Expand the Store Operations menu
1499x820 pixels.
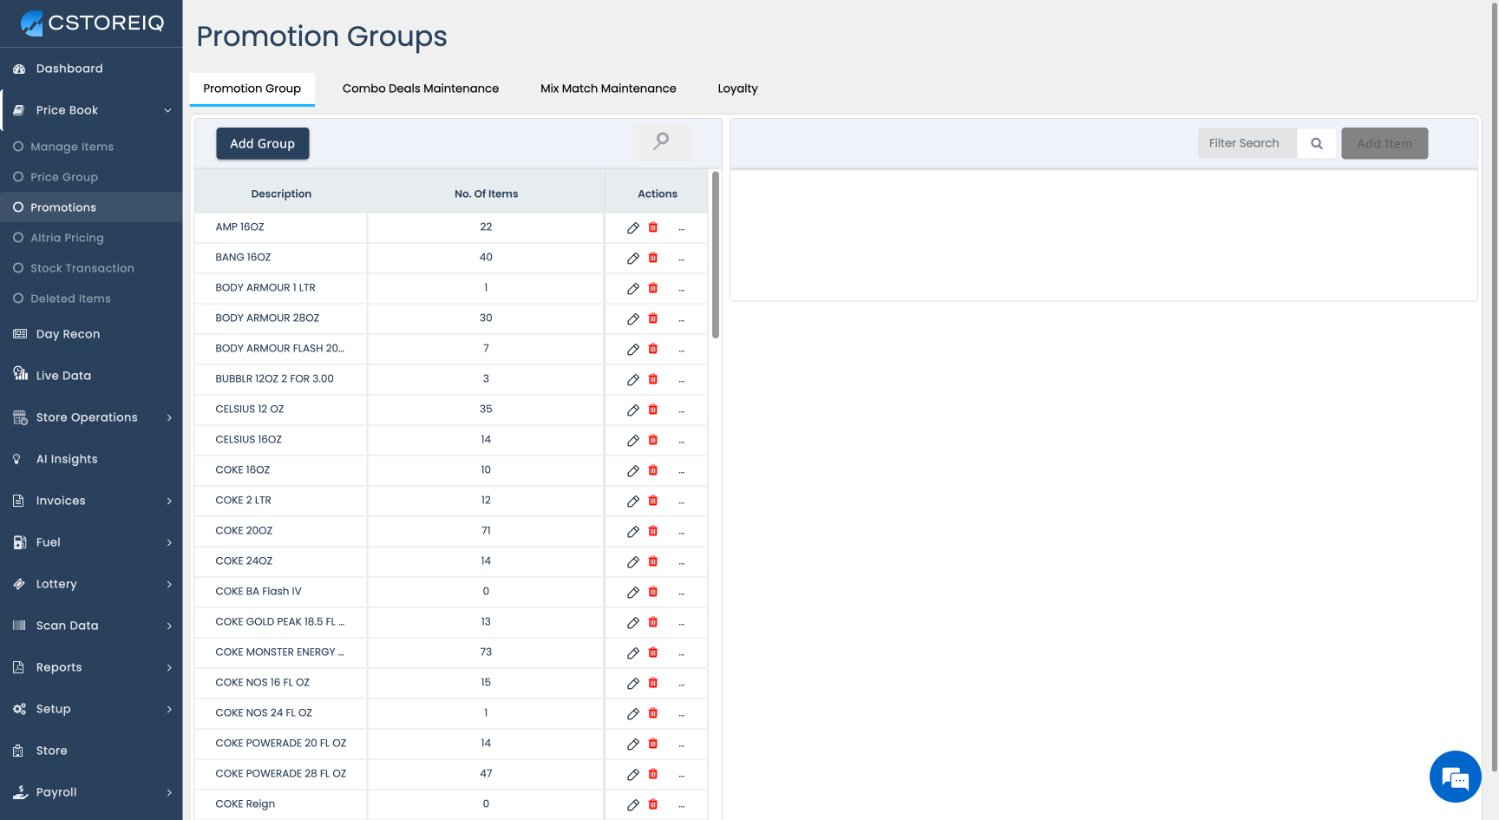[169, 418]
